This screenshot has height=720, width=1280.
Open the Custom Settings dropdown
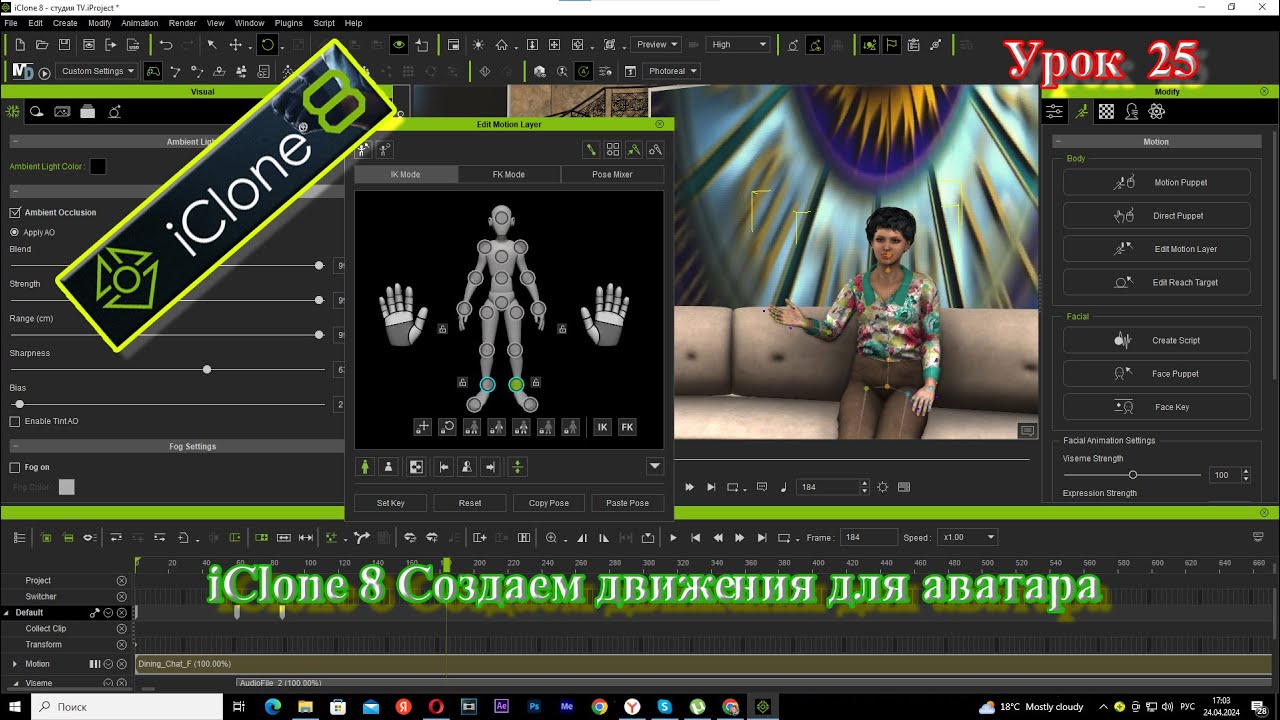[x=98, y=71]
